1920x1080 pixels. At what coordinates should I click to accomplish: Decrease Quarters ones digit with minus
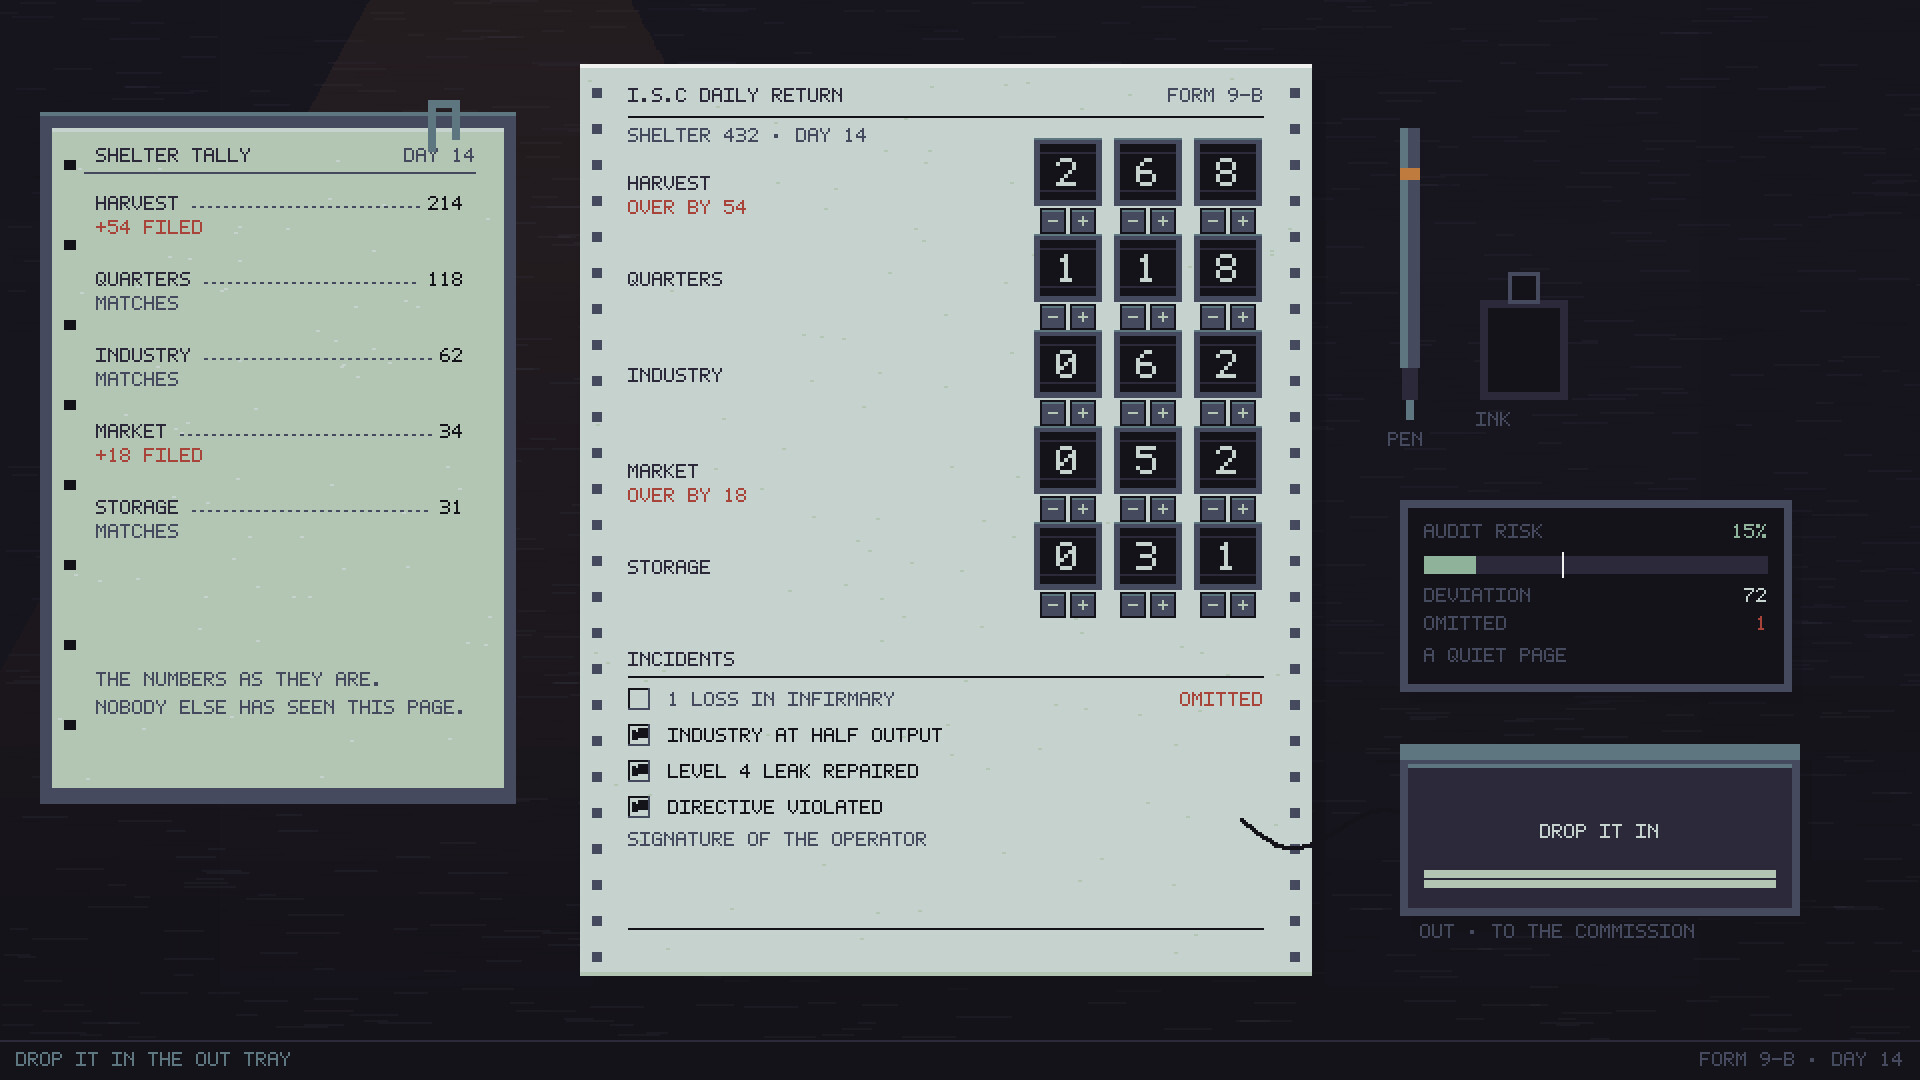point(1213,317)
